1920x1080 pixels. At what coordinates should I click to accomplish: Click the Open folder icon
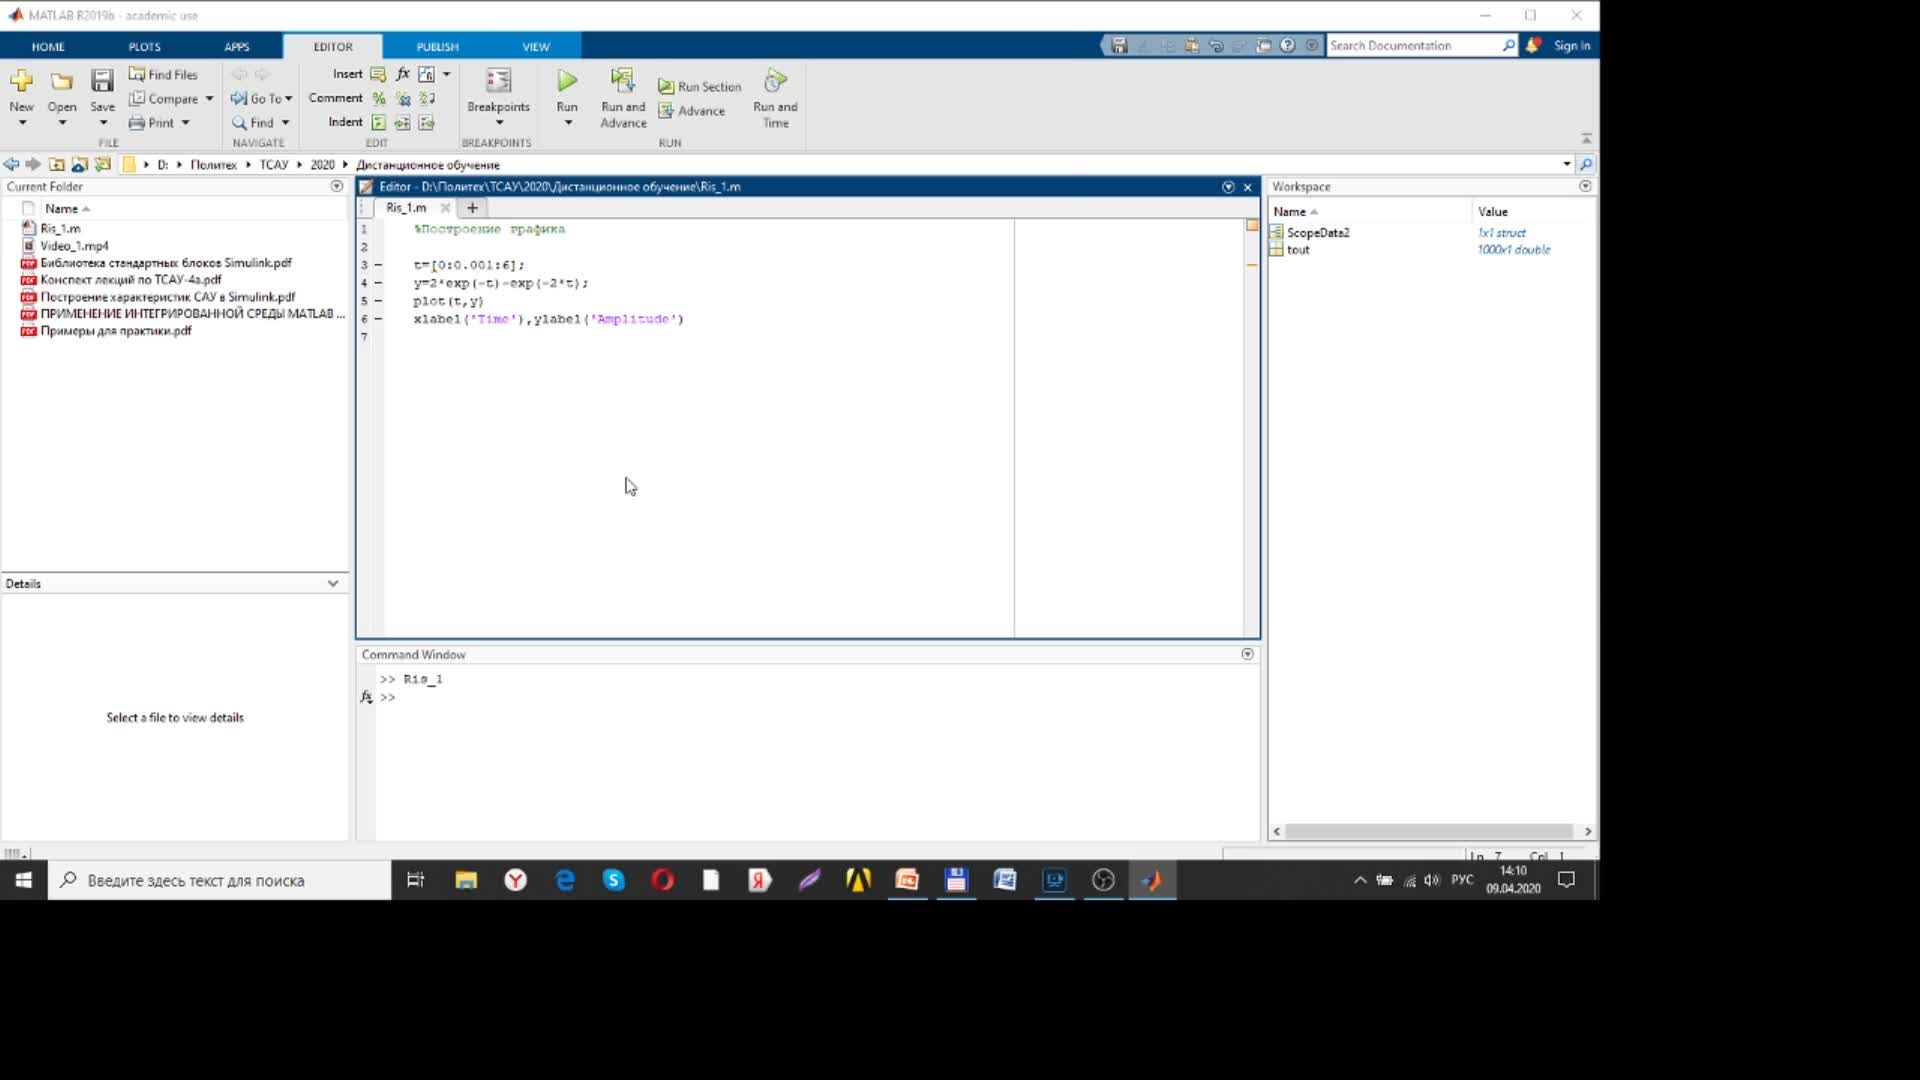tap(62, 81)
